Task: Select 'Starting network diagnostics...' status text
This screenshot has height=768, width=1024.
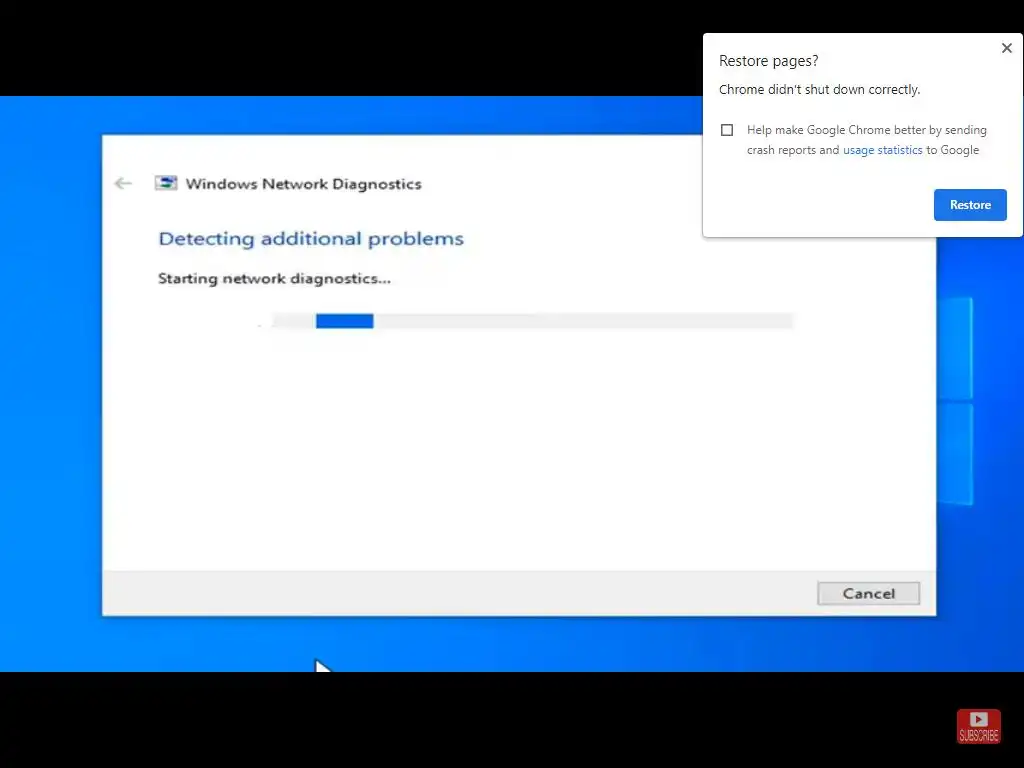Action: point(274,279)
